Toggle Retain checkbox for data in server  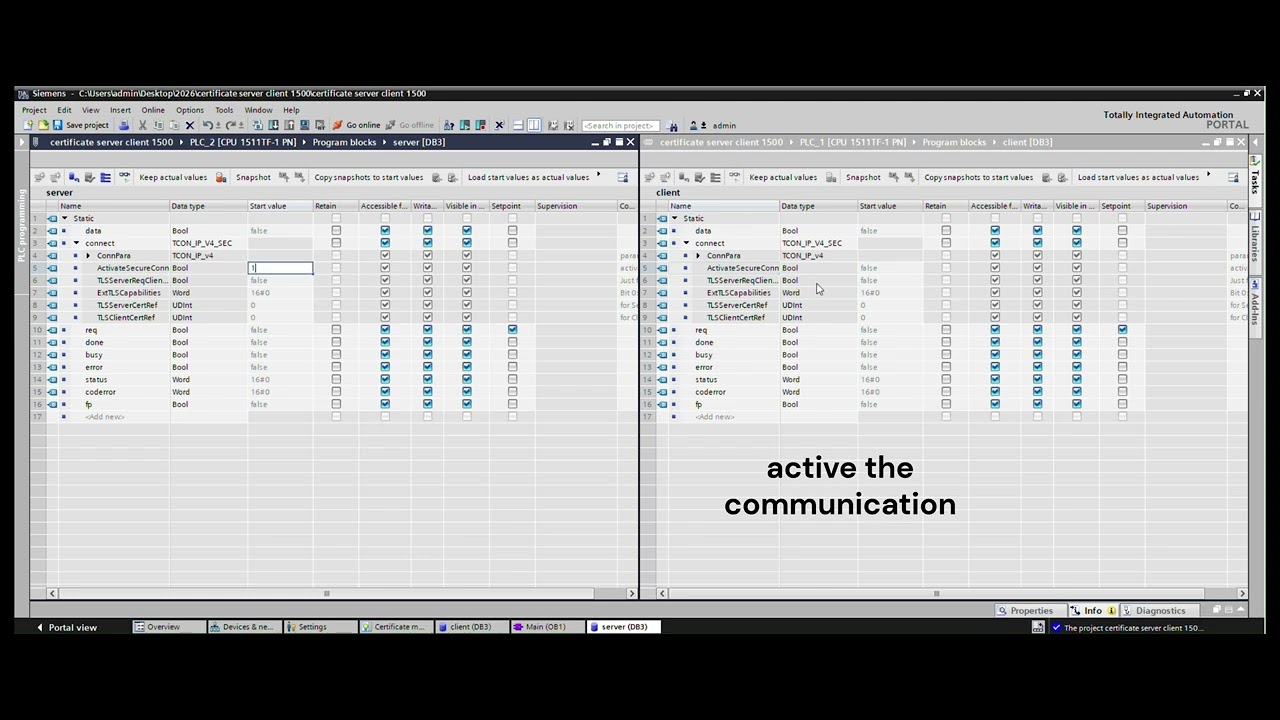[336, 230]
